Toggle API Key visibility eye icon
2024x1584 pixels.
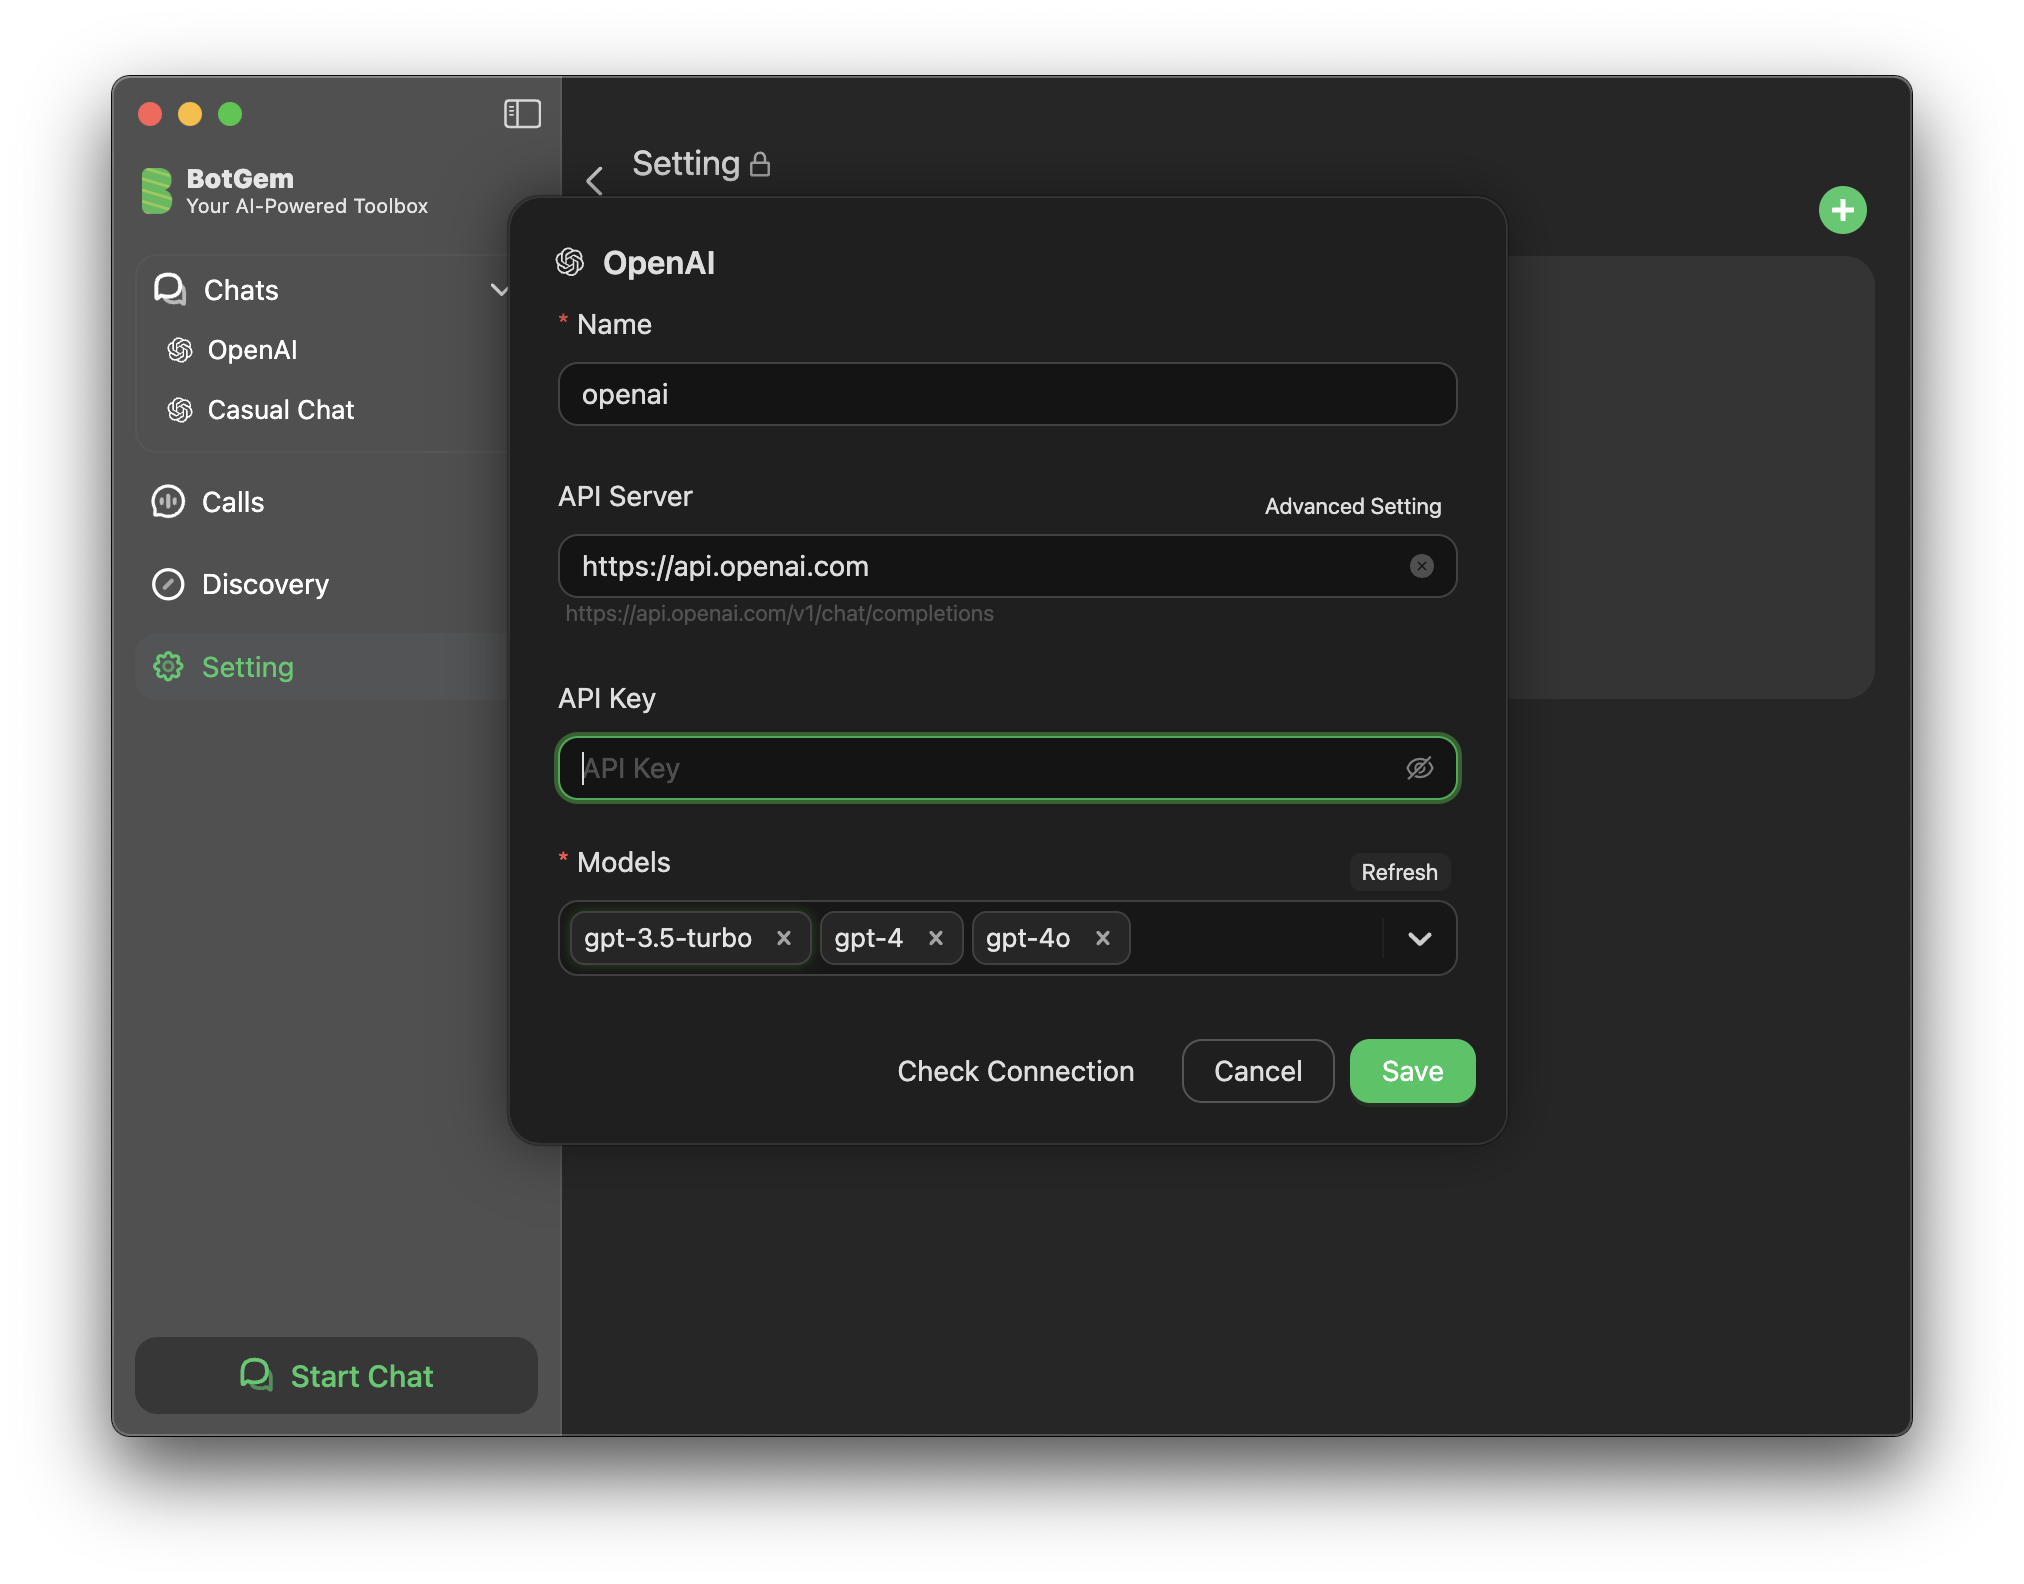point(1420,768)
